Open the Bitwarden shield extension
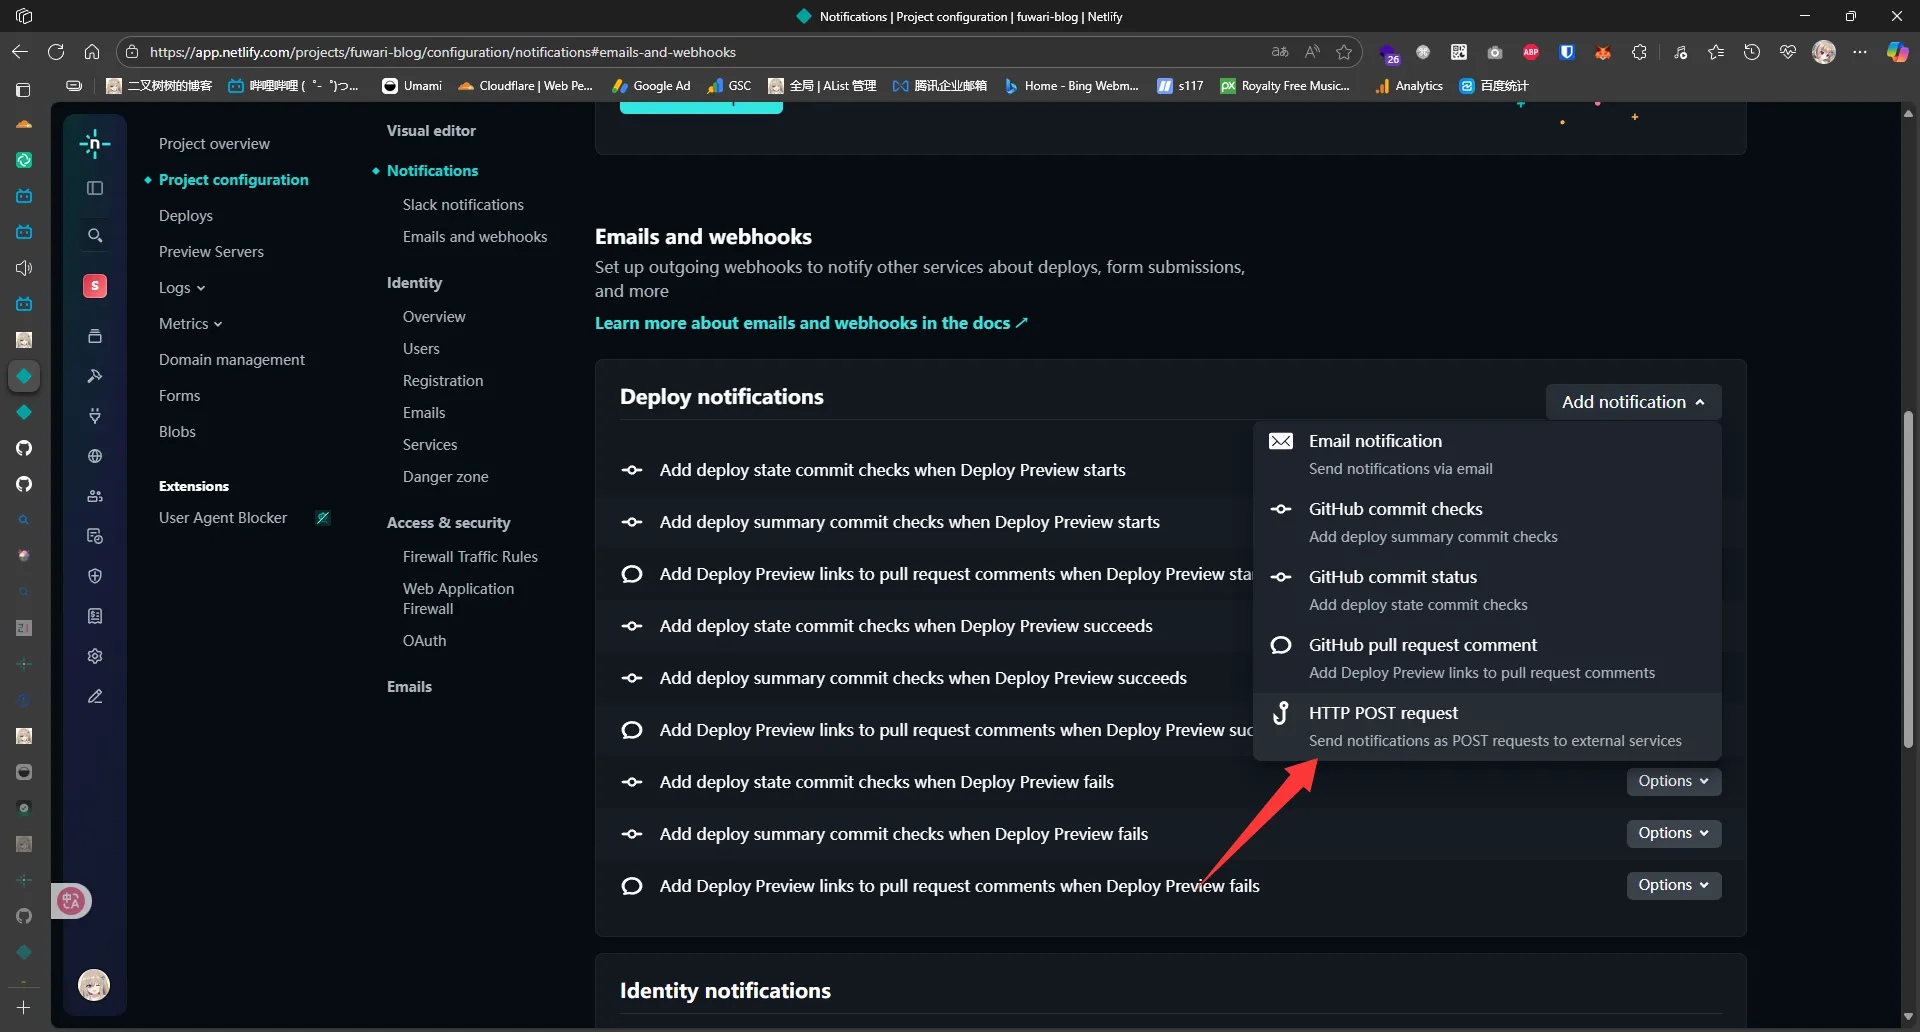 [x=1567, y=52]
